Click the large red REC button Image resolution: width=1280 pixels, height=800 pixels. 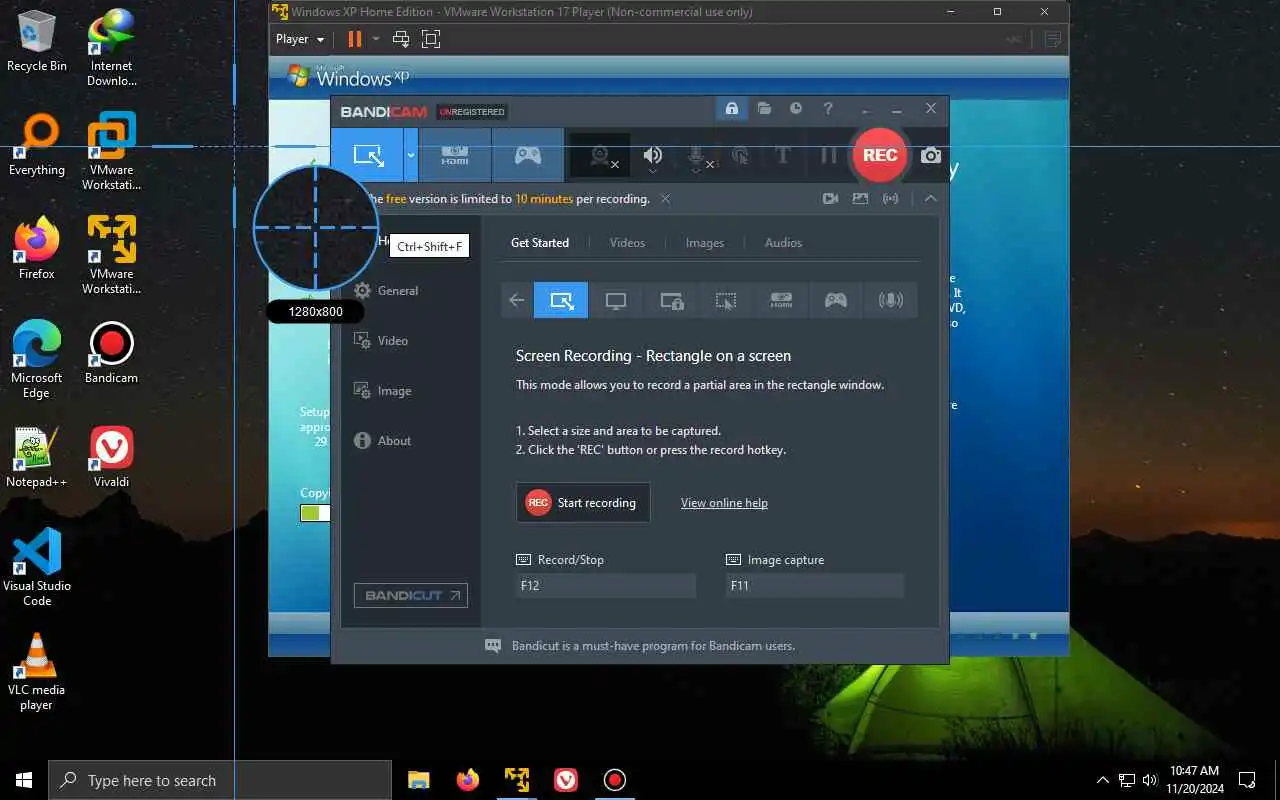tap(880, 155)
